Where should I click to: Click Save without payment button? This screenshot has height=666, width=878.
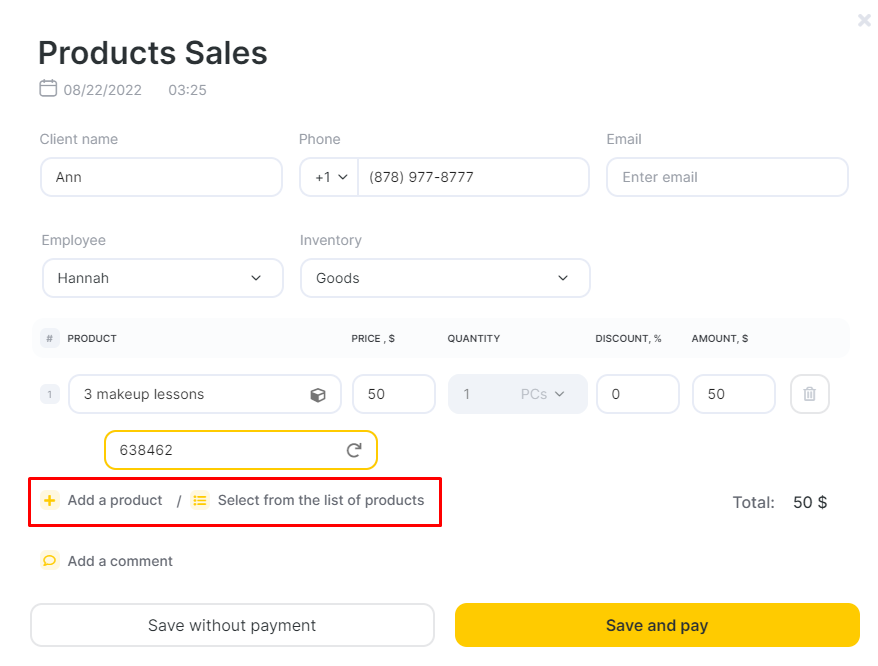(x=232, y=625)
